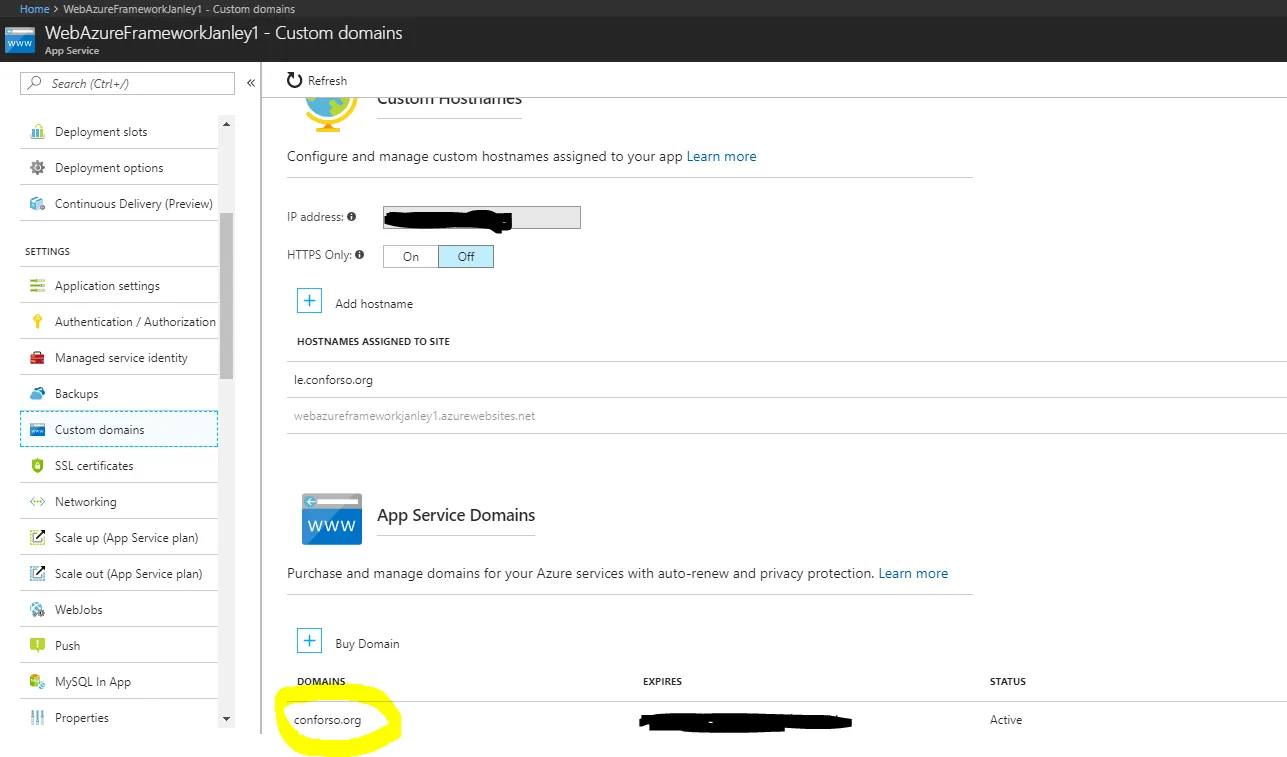Screen dimensions: 1287x757
Task: Set HTTPS Only to Off
Action: (x=466, y=257)
